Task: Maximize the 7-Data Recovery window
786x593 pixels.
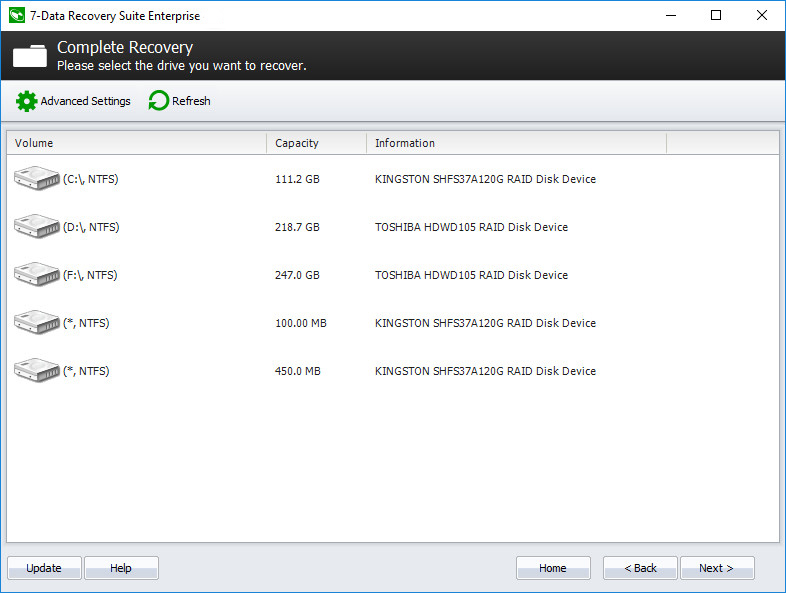Action: click(x=716, y=15)
